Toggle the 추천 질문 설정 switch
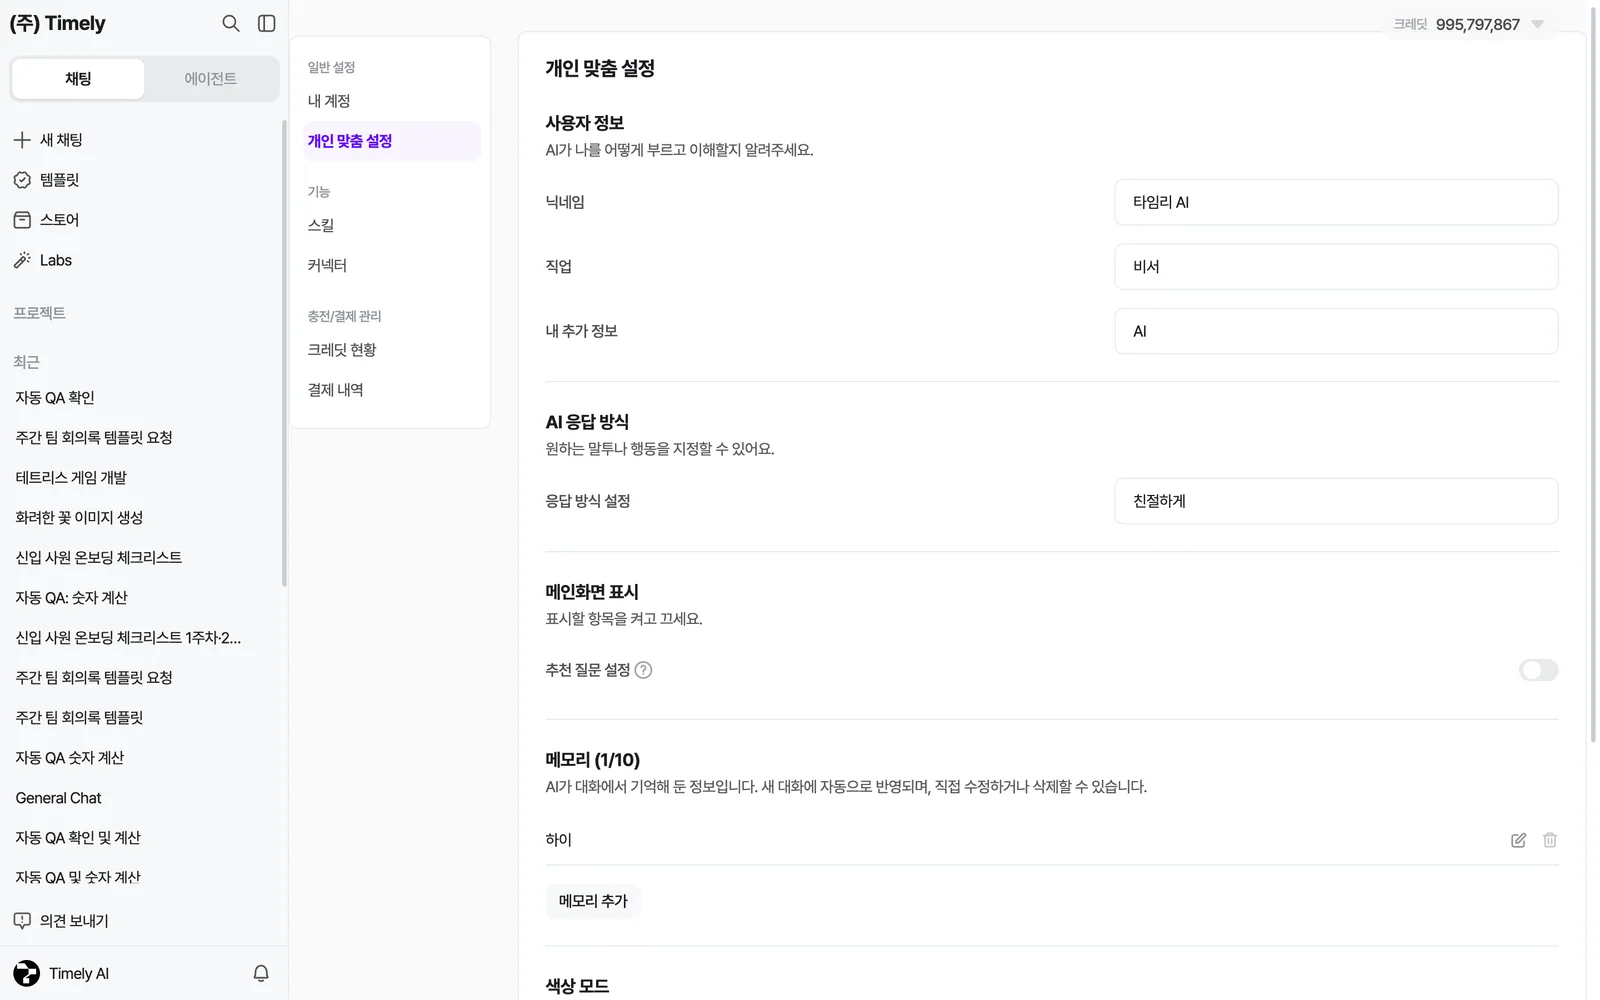 point(1538,670)
